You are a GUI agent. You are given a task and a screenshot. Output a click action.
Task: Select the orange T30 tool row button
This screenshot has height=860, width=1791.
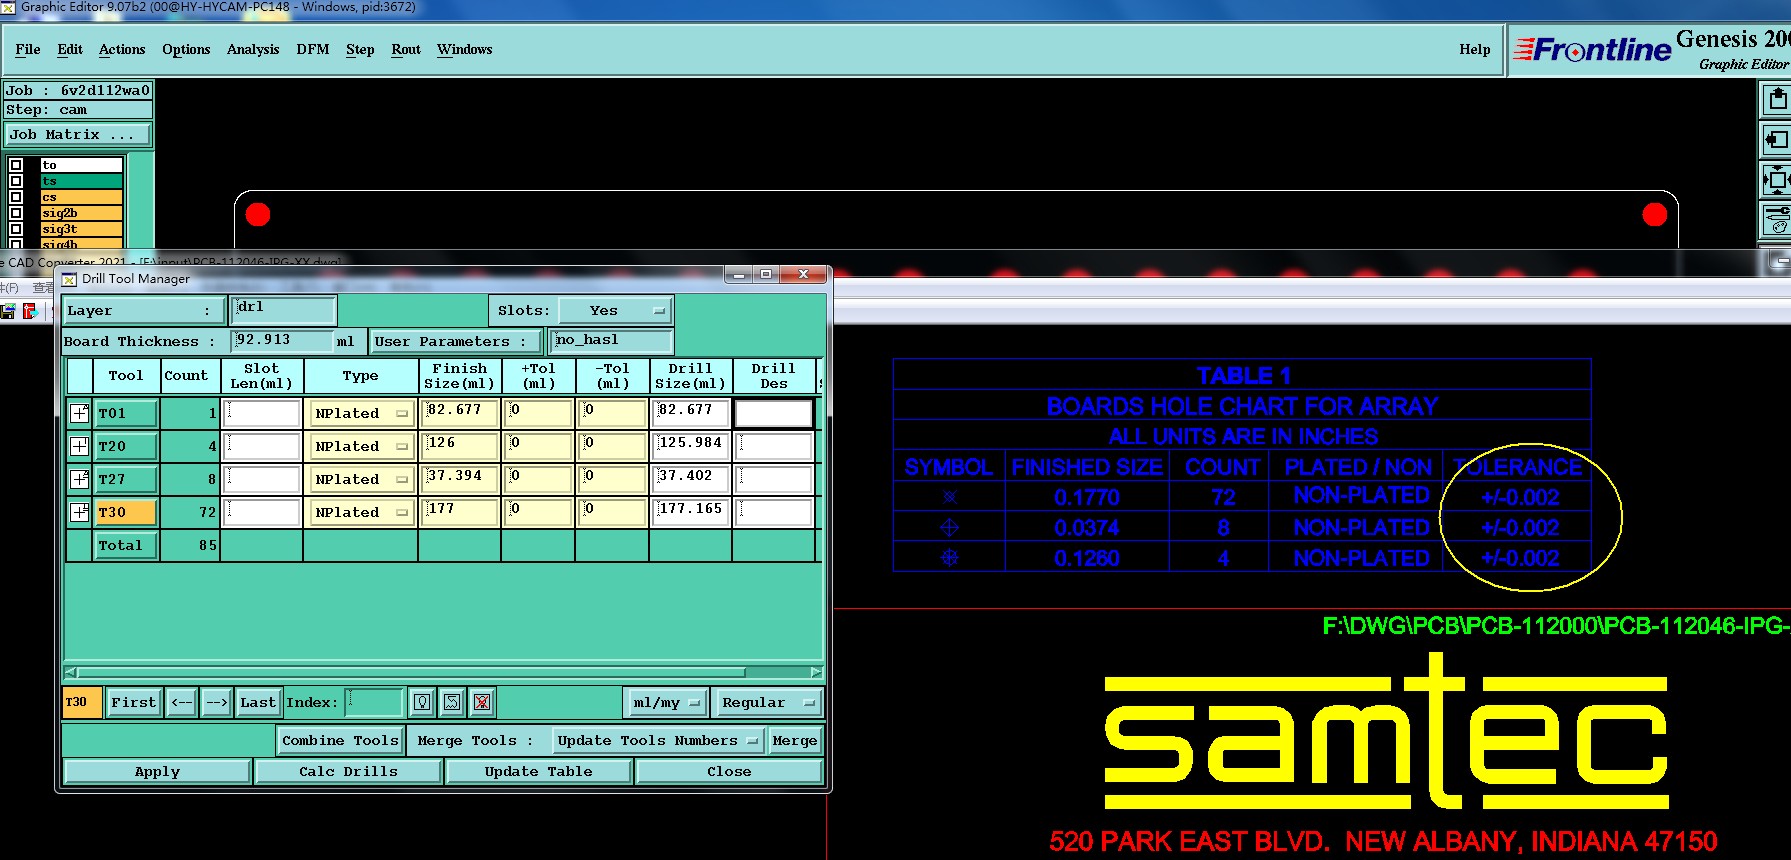[x=125, y=512]
